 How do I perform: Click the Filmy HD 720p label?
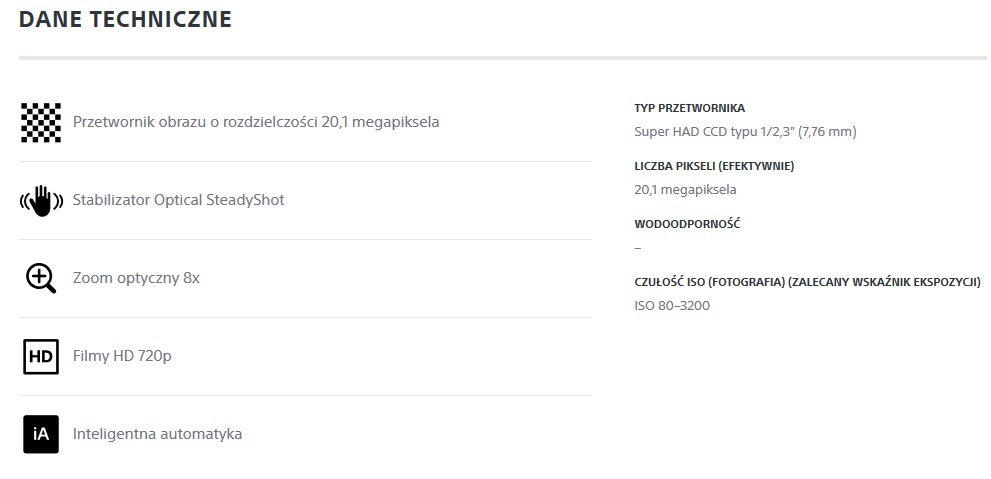click(123, 356)
